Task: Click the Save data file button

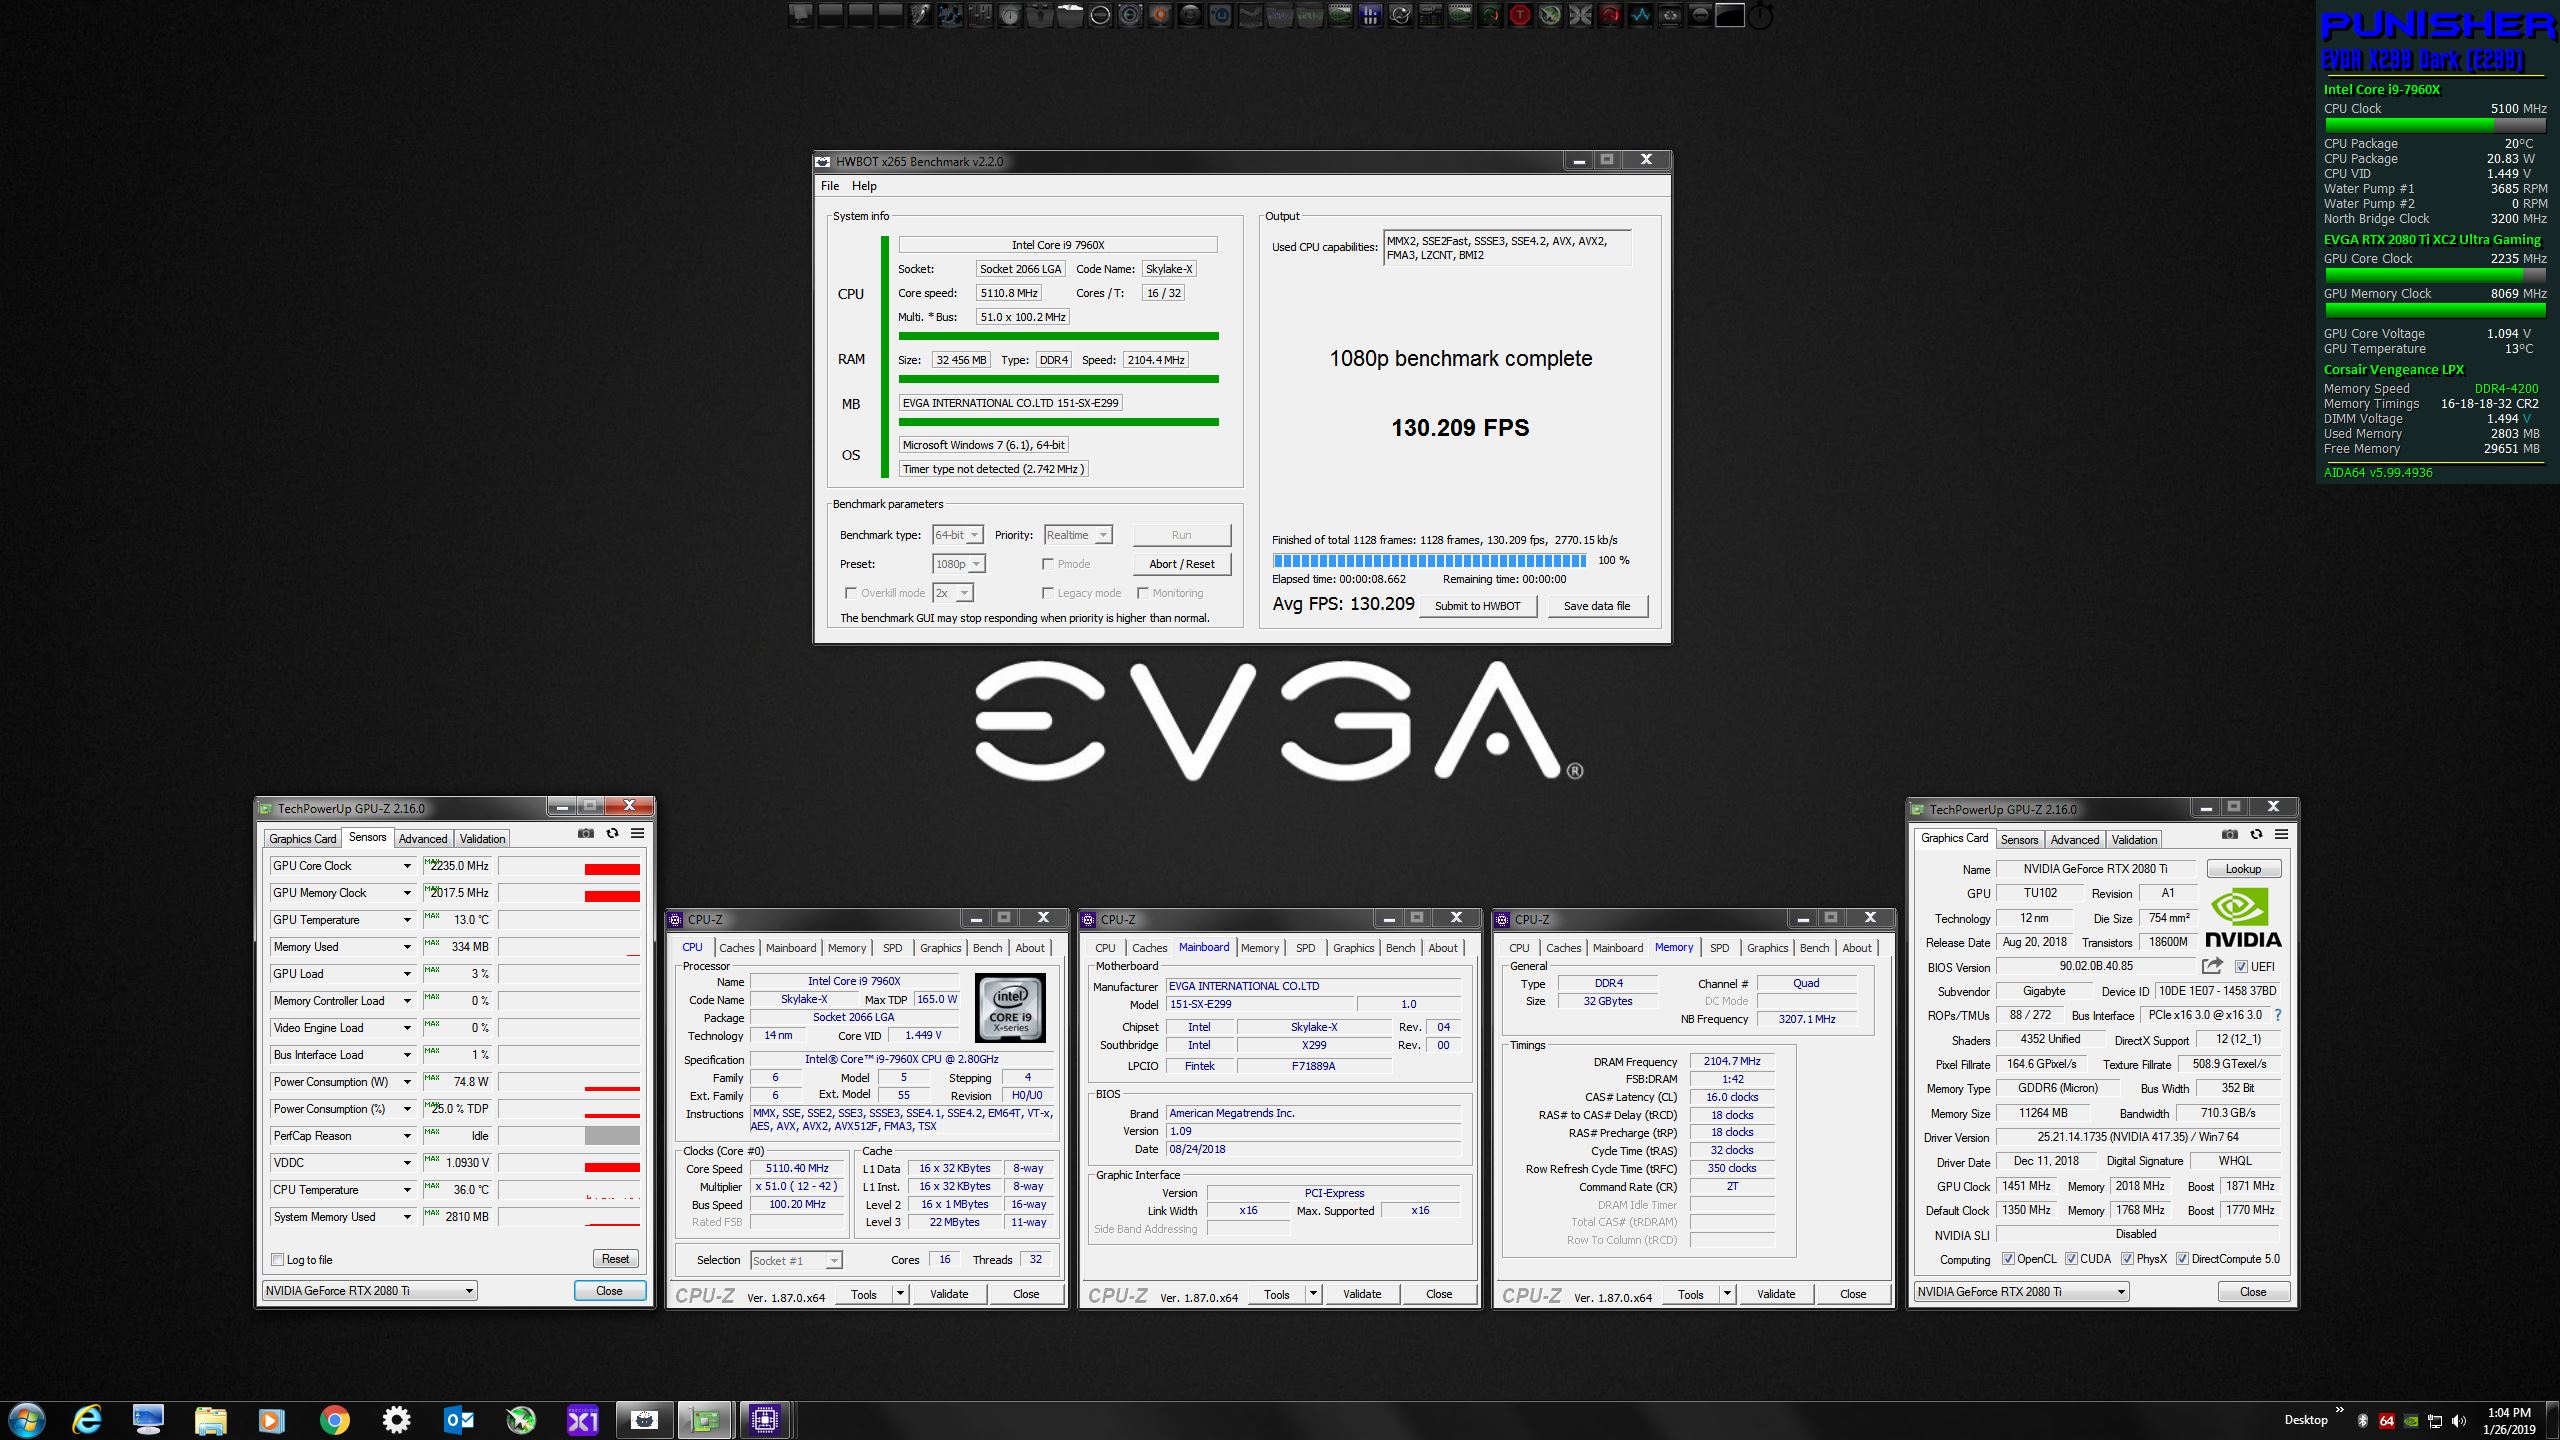Action: [x=1597, y=606]
